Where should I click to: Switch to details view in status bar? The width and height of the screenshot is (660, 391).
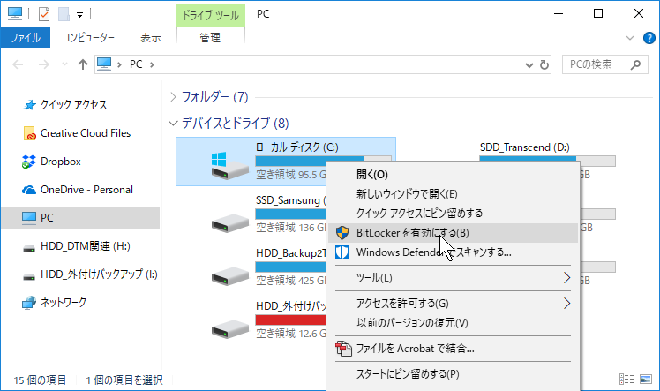point(626,379)
